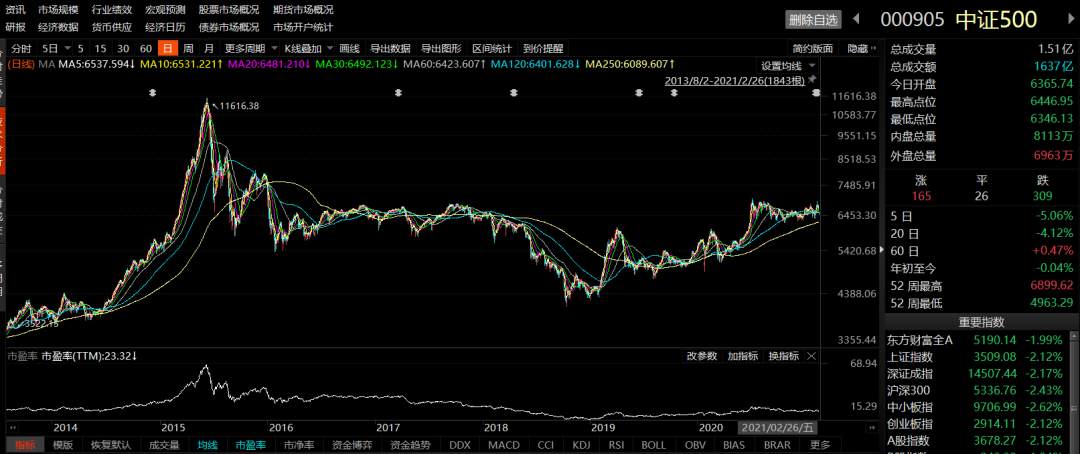
Task: Open 债券市场概况 menu item
Action: tap(229, 28)
